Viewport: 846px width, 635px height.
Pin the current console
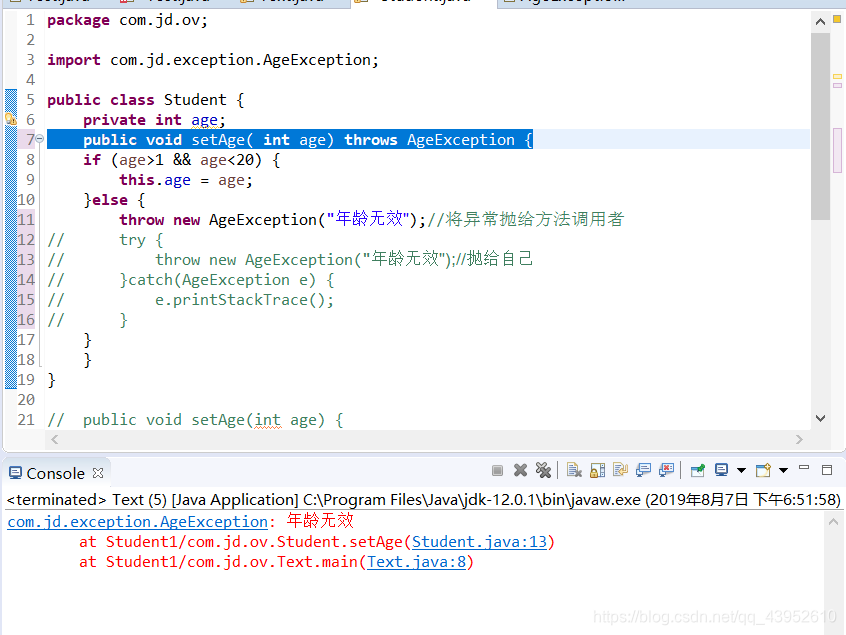[698, 471]
